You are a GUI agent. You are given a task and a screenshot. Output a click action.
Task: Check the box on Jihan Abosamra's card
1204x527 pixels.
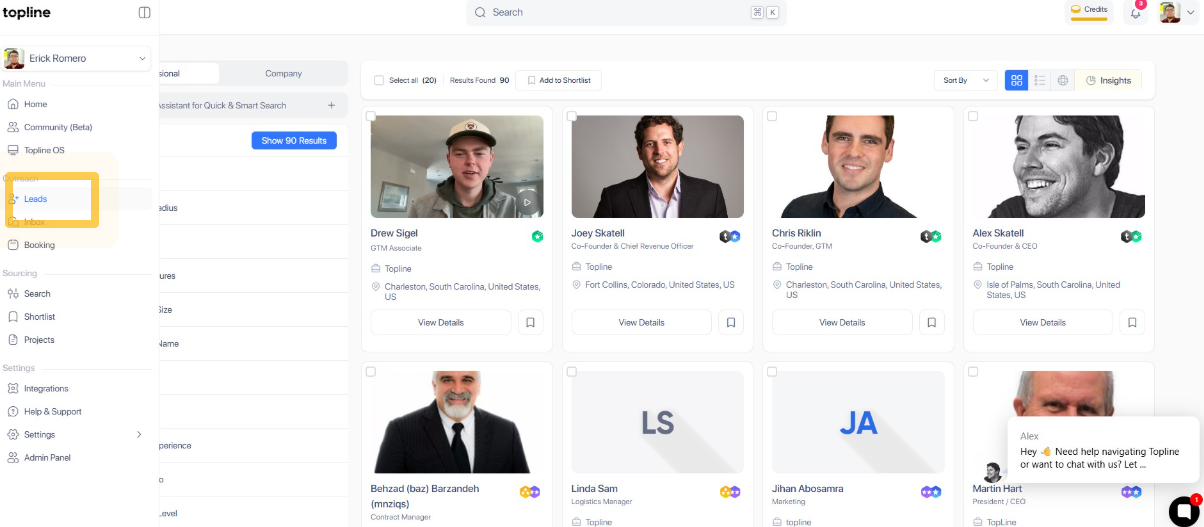point(772,371)
